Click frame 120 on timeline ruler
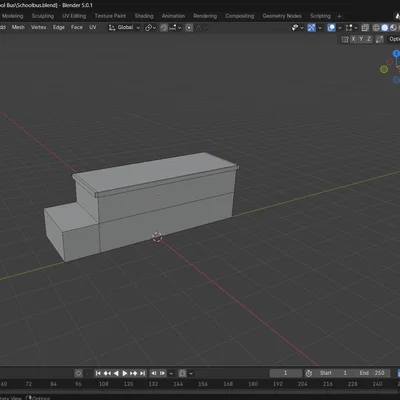Screen dimensions: 400x400 [128, 384]
